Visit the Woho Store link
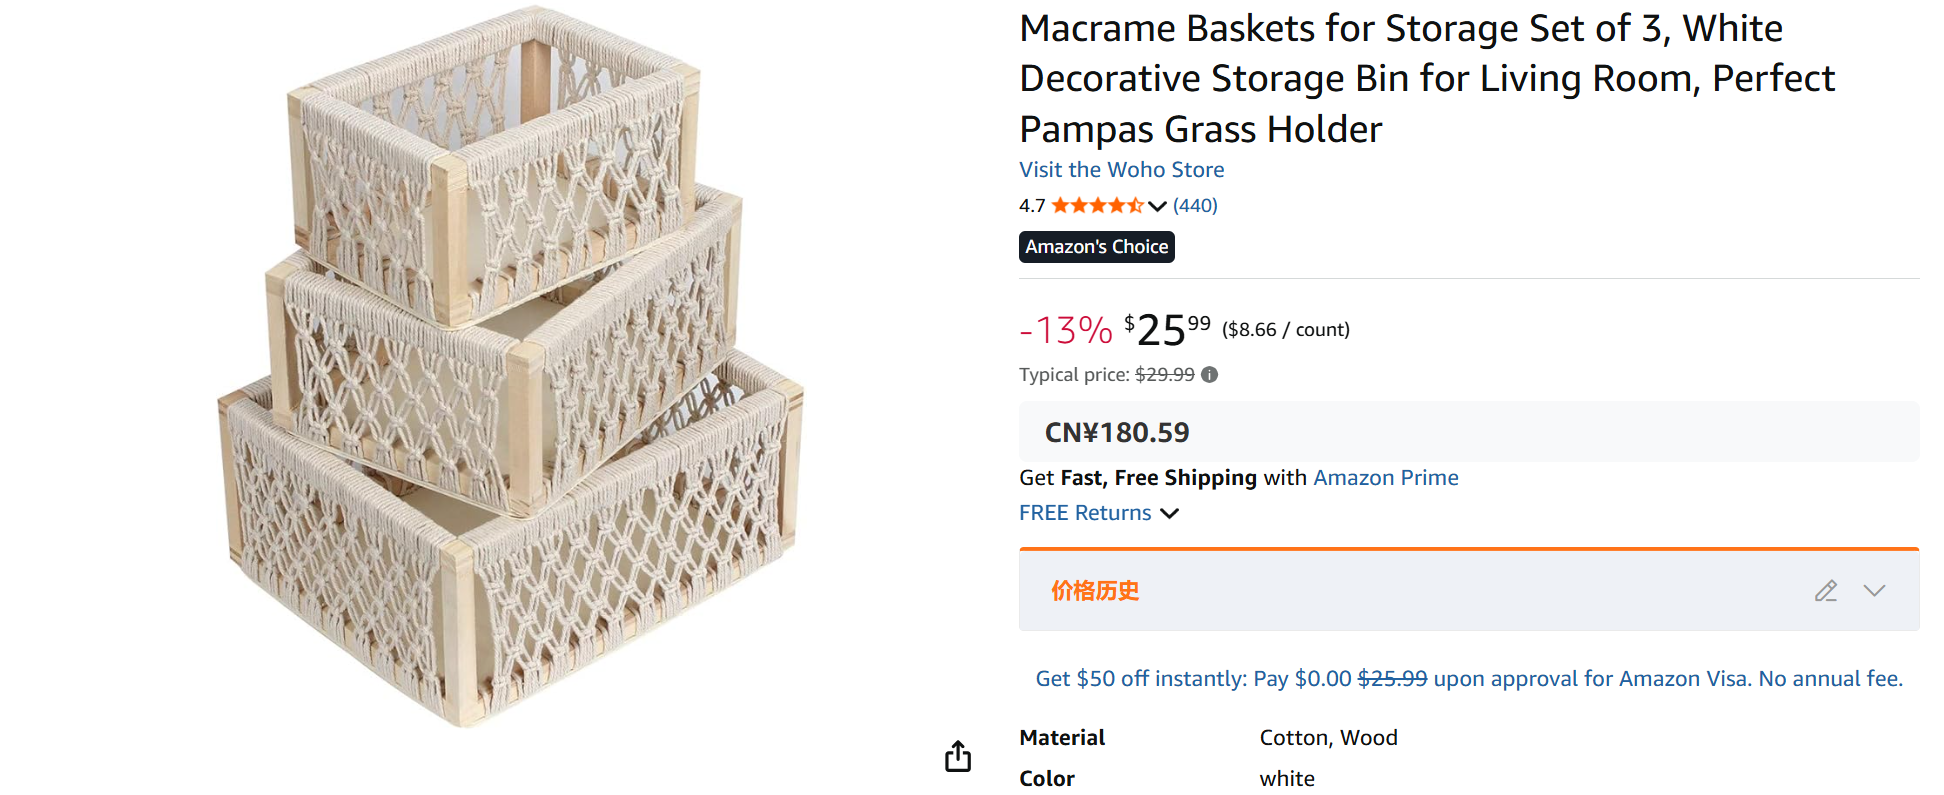This screenshot has height=795, width=1944. click(x=1121, y=170)
